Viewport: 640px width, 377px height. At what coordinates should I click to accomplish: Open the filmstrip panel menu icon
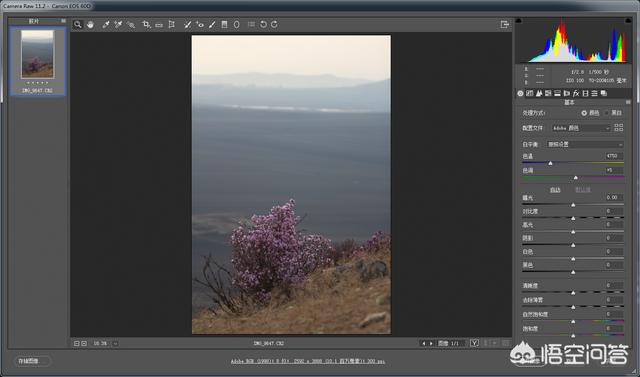(63, 20)
